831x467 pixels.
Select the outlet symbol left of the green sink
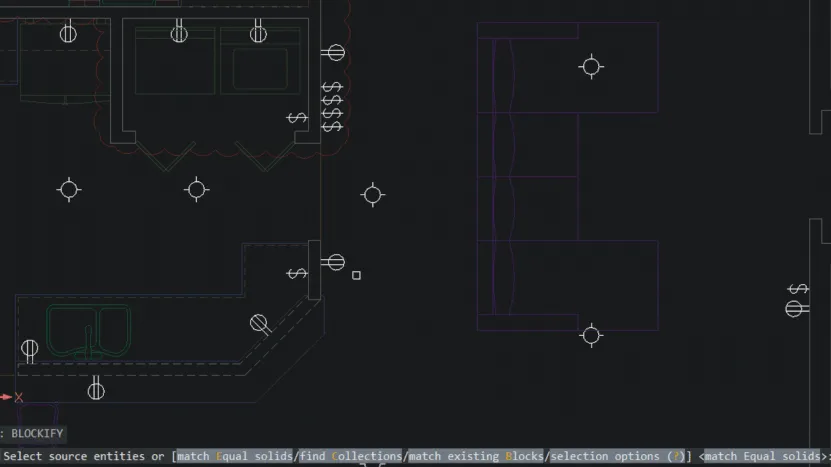coord(30,351)
